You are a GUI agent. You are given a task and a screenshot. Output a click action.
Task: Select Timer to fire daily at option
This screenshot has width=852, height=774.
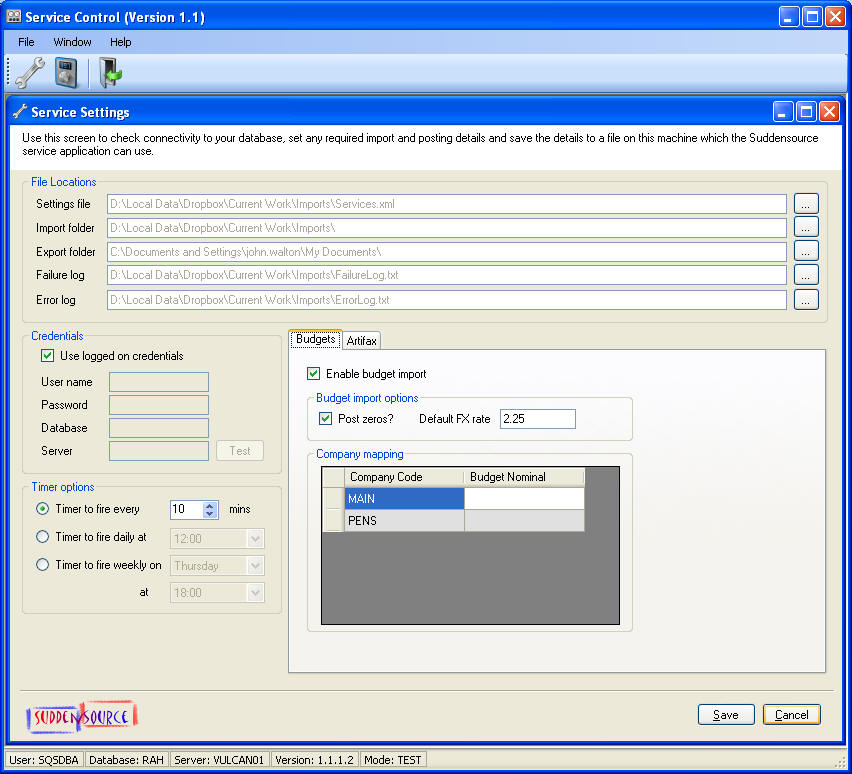(x=42, y=536)
